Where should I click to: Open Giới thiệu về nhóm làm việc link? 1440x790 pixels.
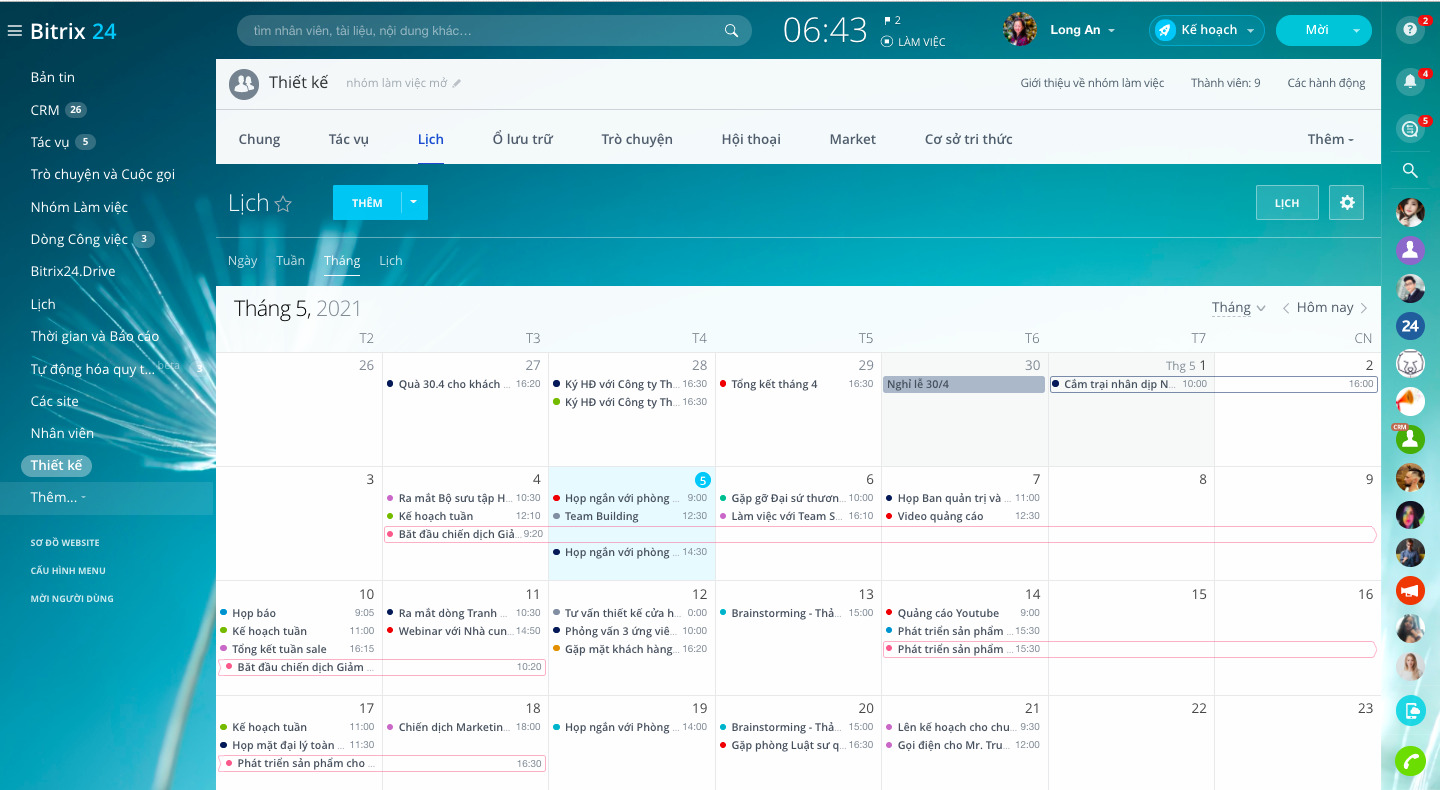(x=1092, y=83)
